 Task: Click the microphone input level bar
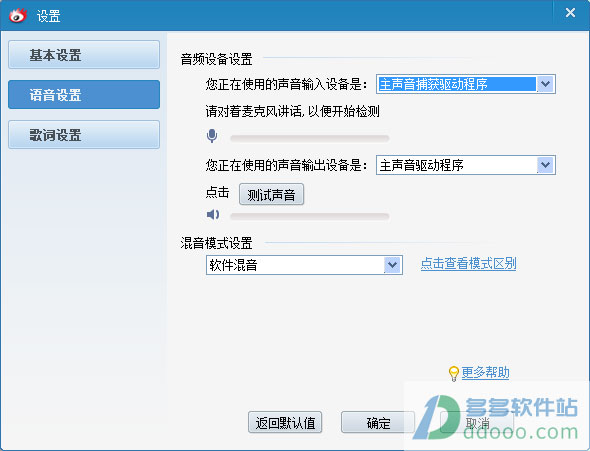(310, 138)
